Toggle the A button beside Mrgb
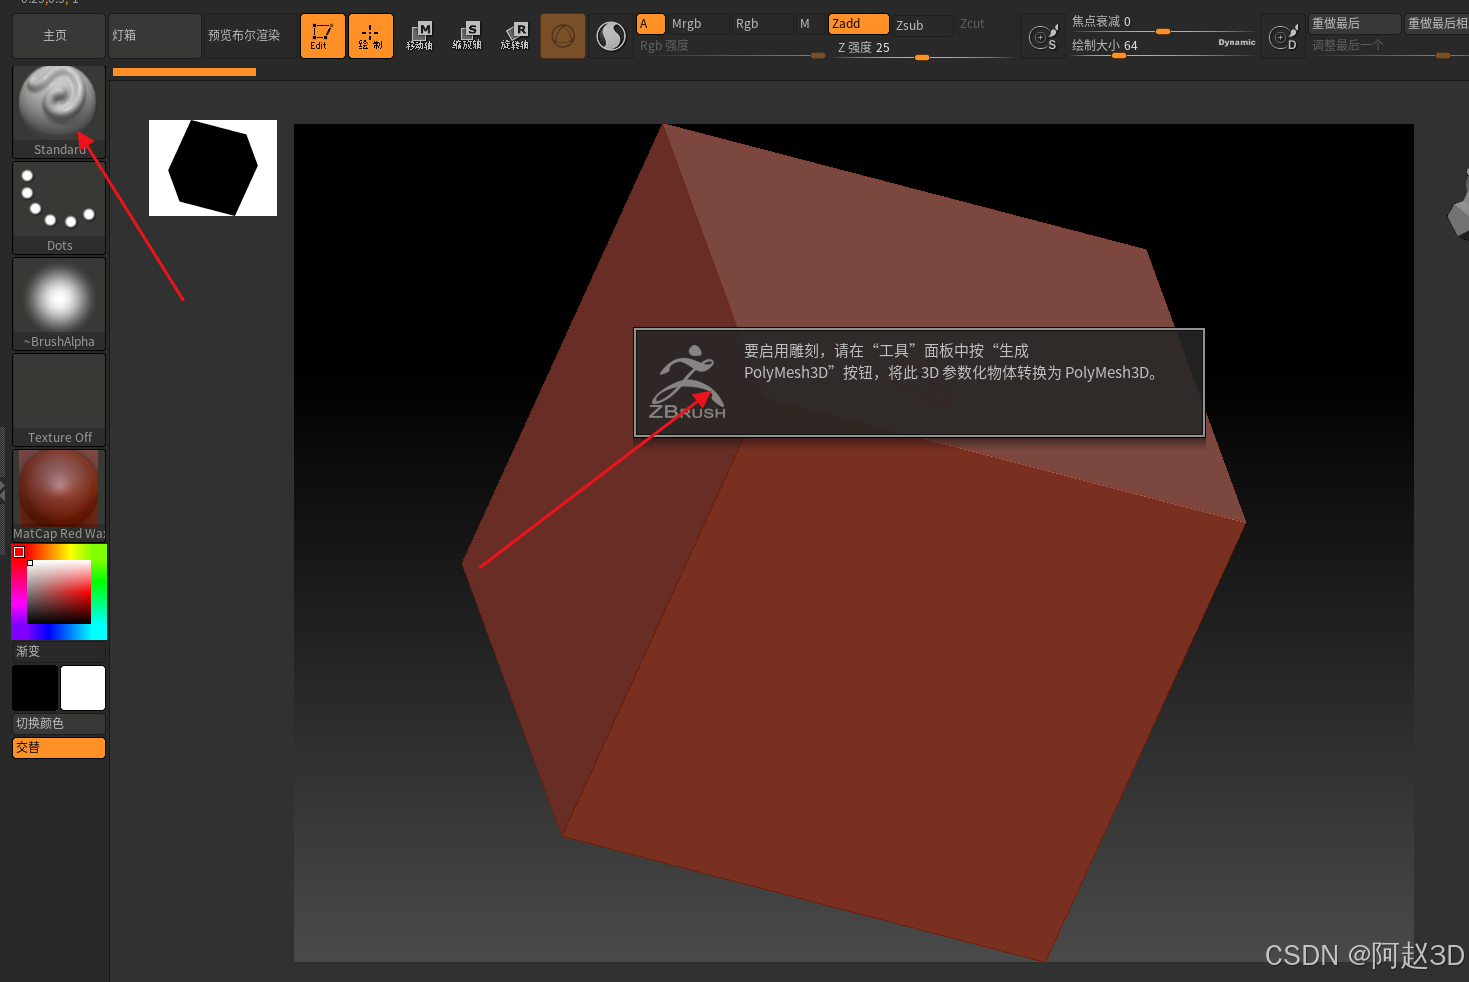 651,24
